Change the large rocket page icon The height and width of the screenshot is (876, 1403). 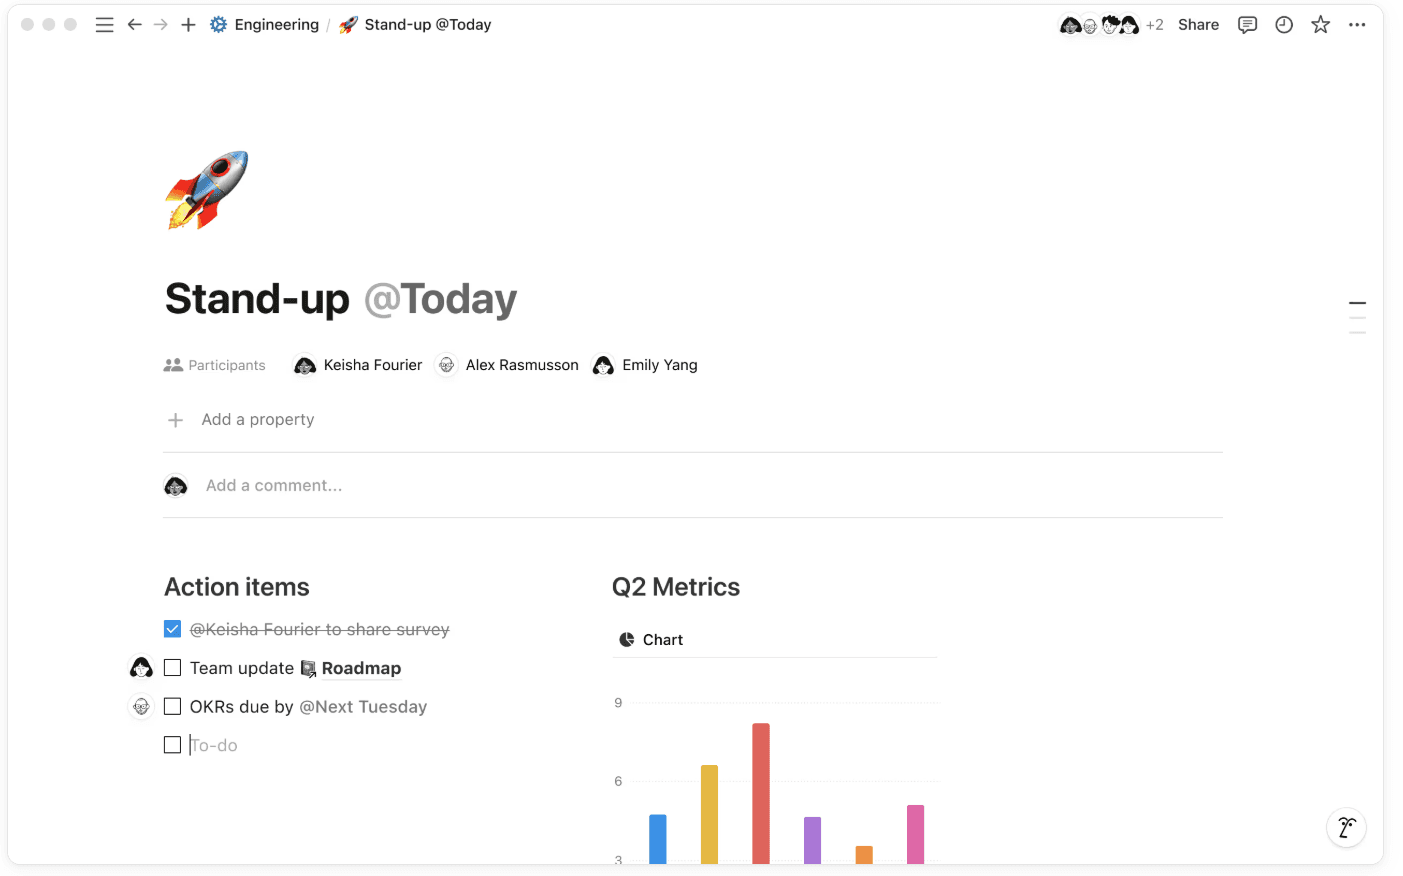point(207,190)
